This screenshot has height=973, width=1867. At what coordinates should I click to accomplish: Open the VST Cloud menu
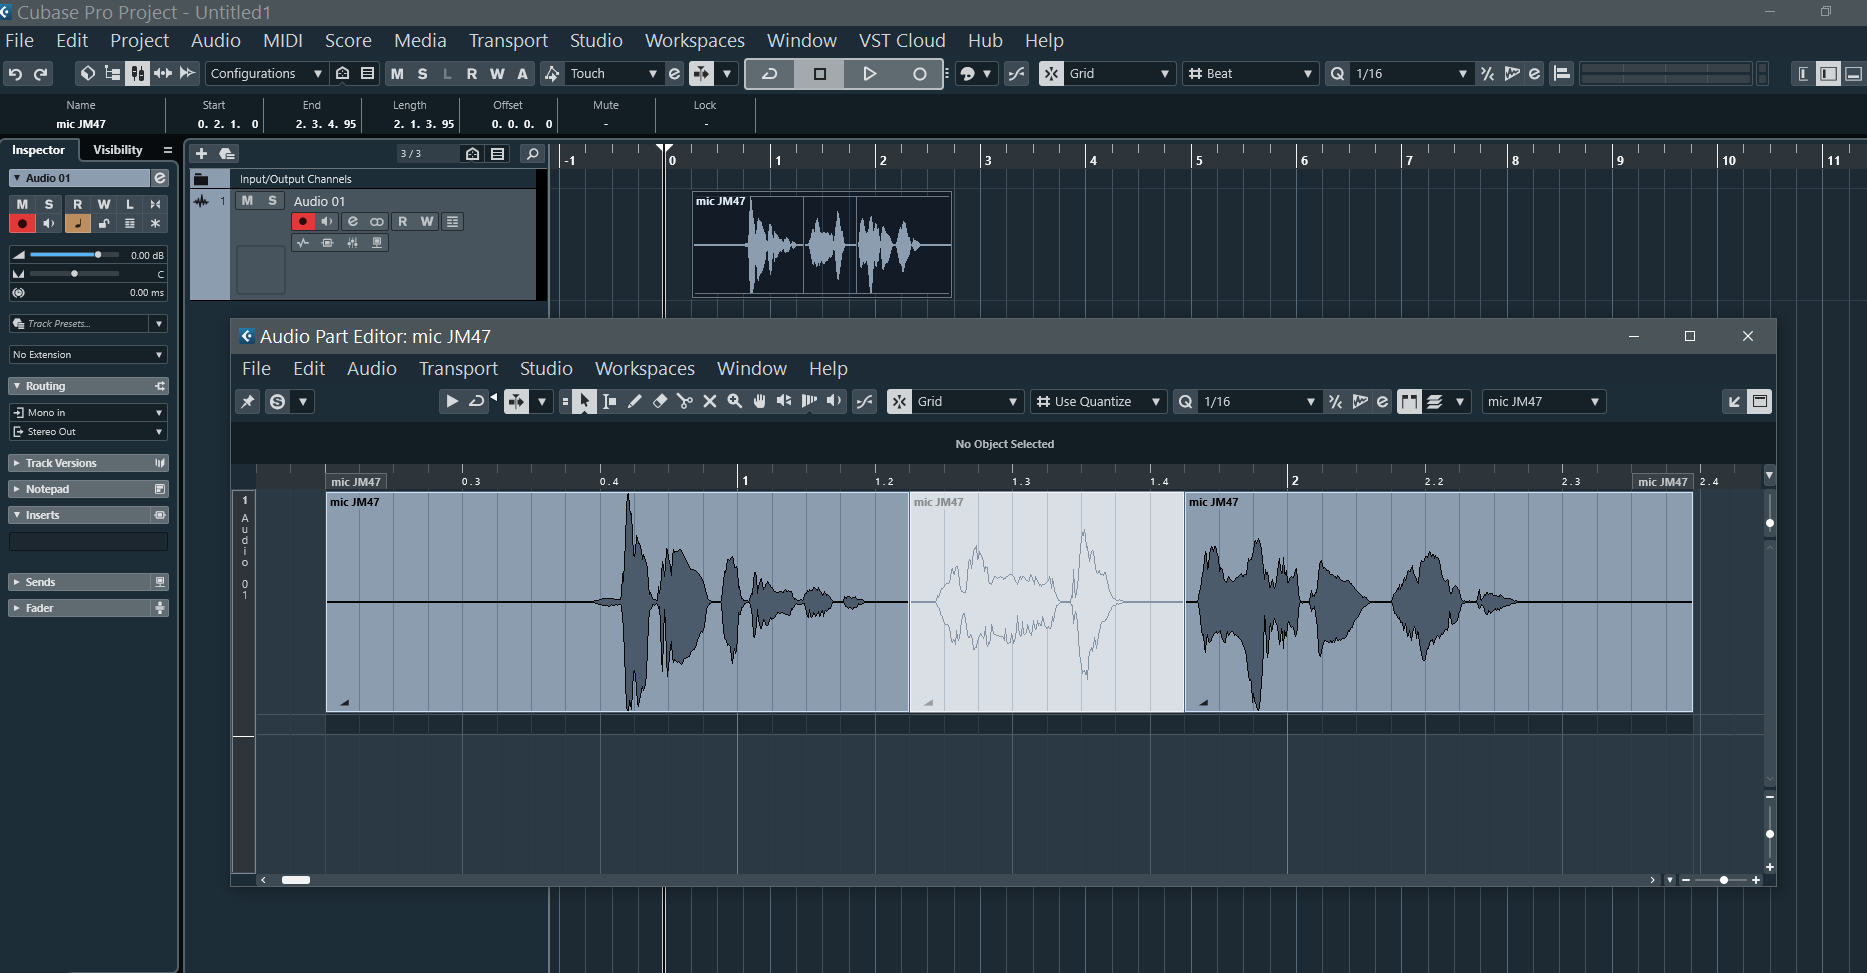pyautogui.click(x=901, y=41)
